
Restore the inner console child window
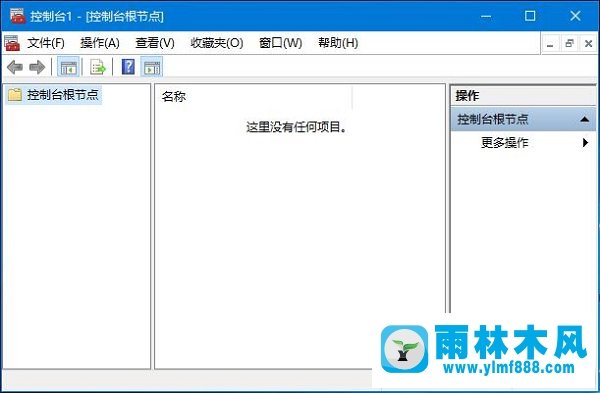569,44
